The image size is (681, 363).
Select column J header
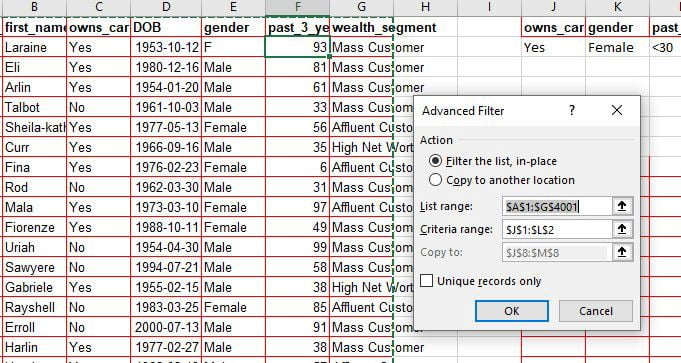[x=553, y=7]
